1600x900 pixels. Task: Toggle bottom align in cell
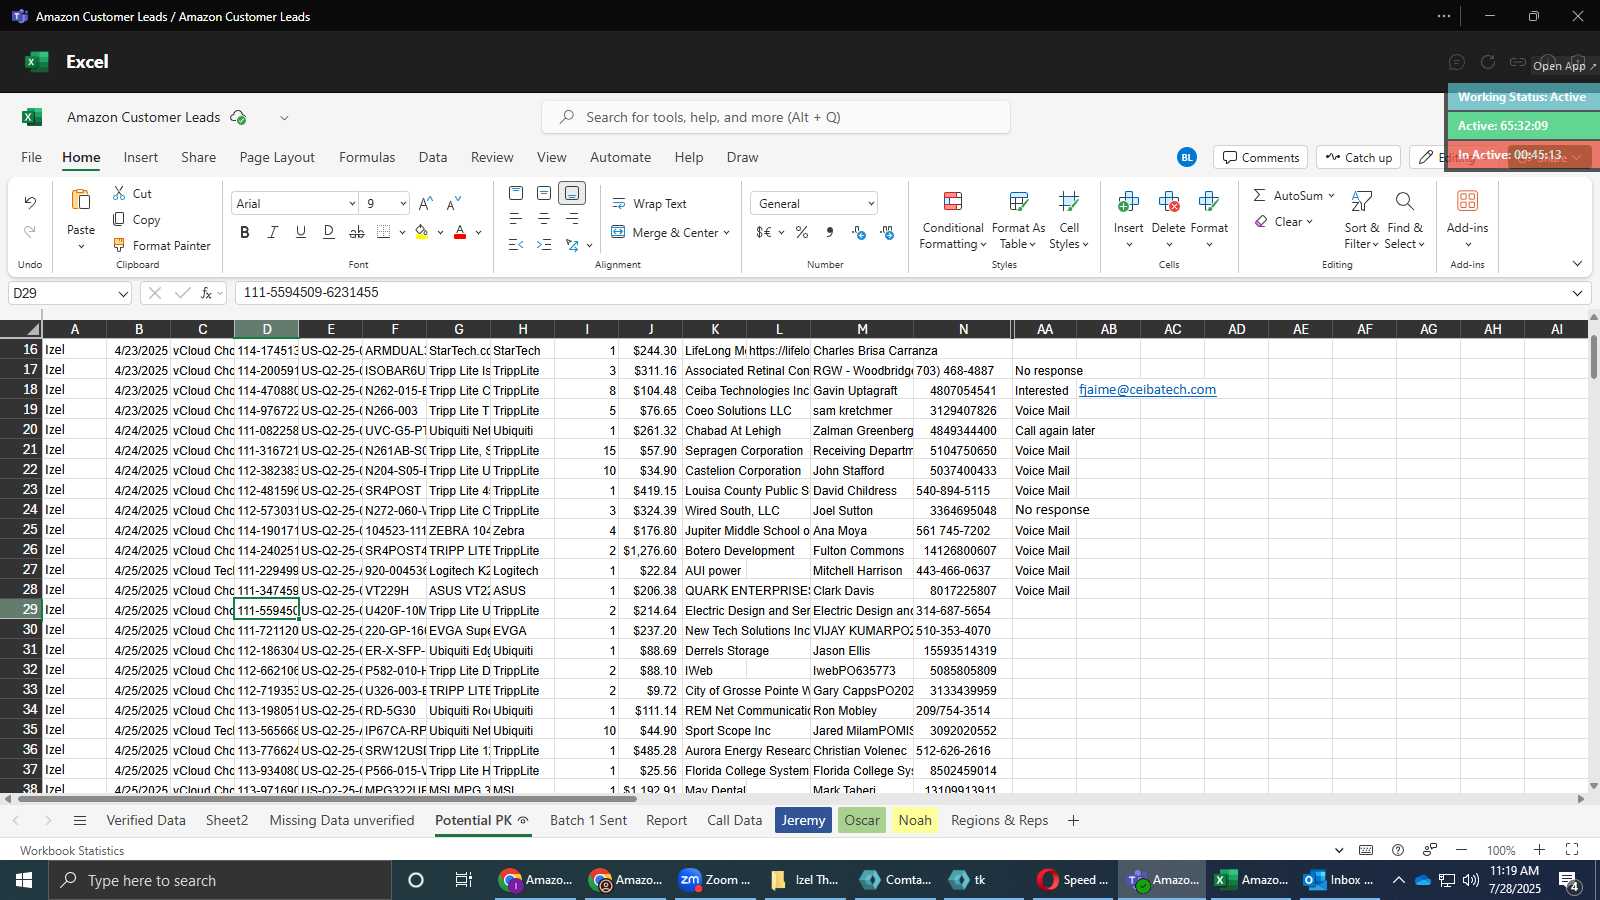(572, 193)
